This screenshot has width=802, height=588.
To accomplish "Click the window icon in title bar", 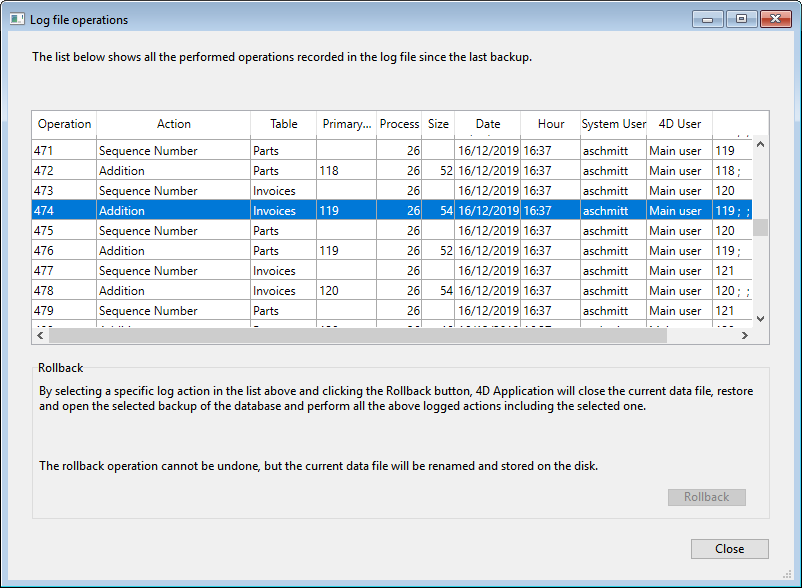I will (x=17, y=19).
